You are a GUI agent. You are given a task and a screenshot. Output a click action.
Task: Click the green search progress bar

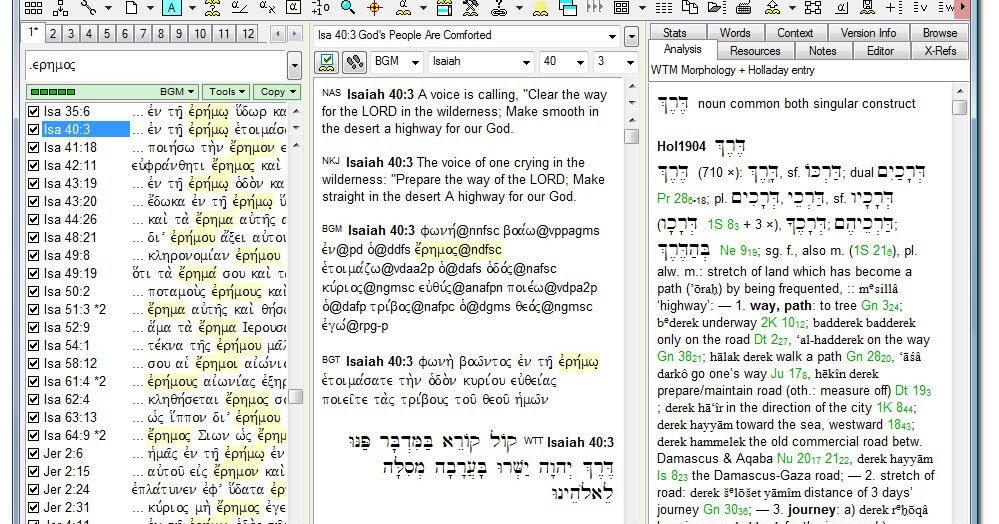click(54, 92)
